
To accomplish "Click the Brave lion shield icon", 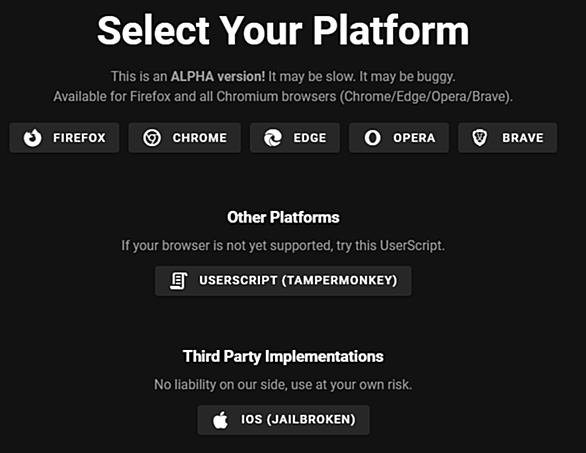I will point(480,138).
